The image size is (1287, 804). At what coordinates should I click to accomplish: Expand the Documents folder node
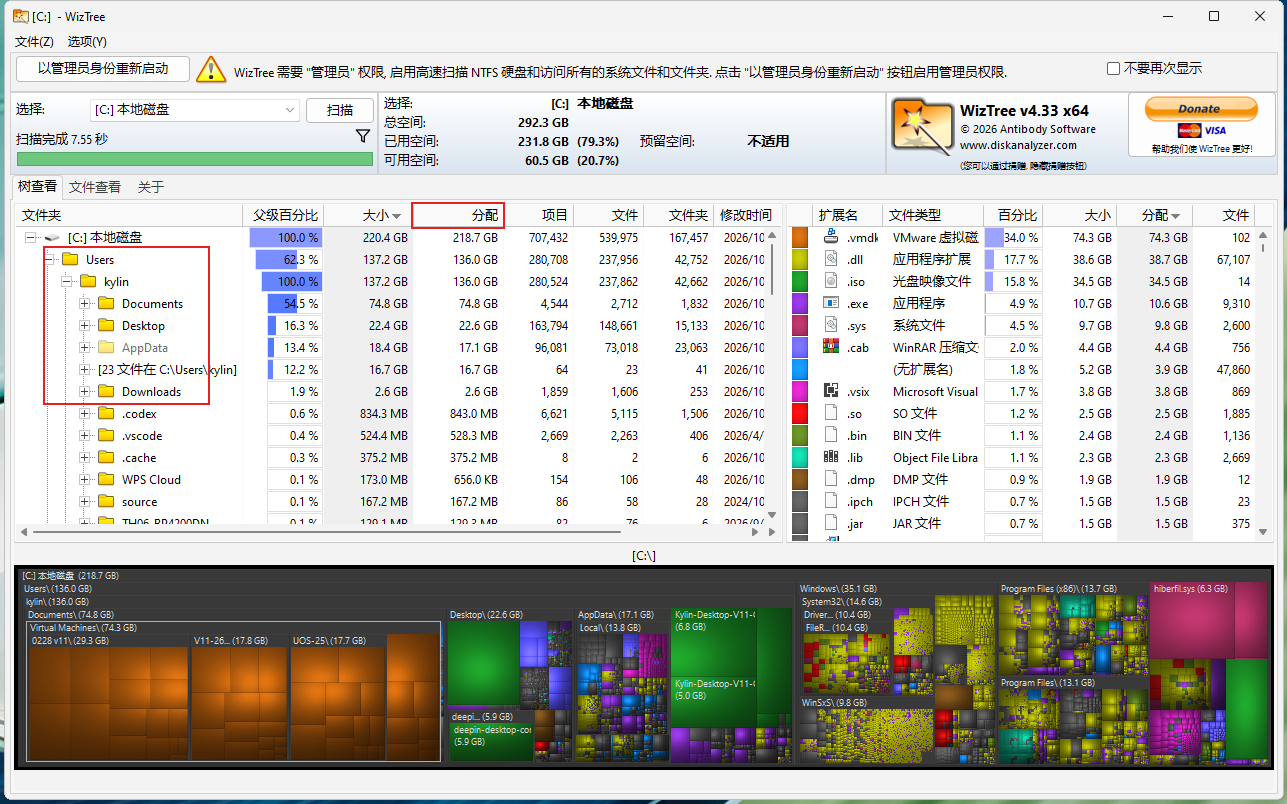[85, 304]
